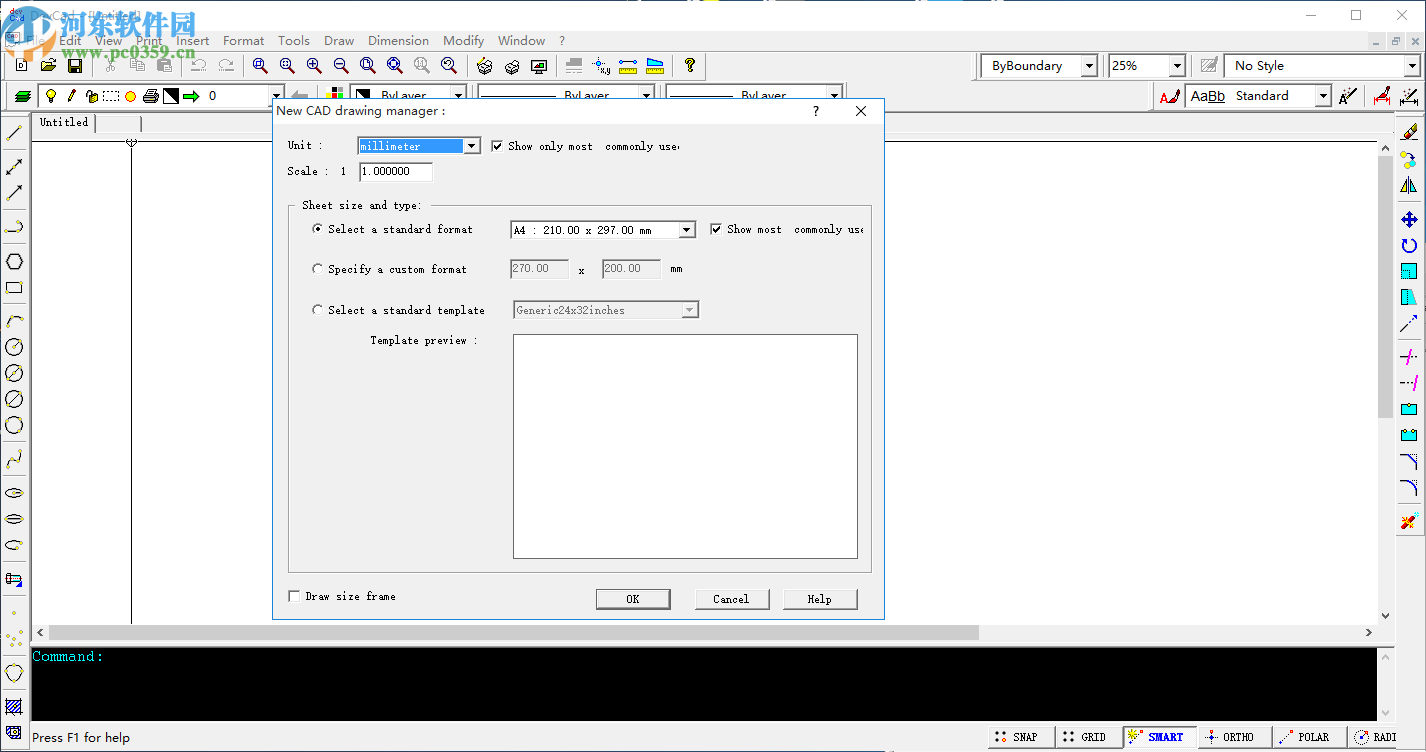Select the 'Specify a custom format' option
This screenshot has width=1426, height=752.
point(318,269)
